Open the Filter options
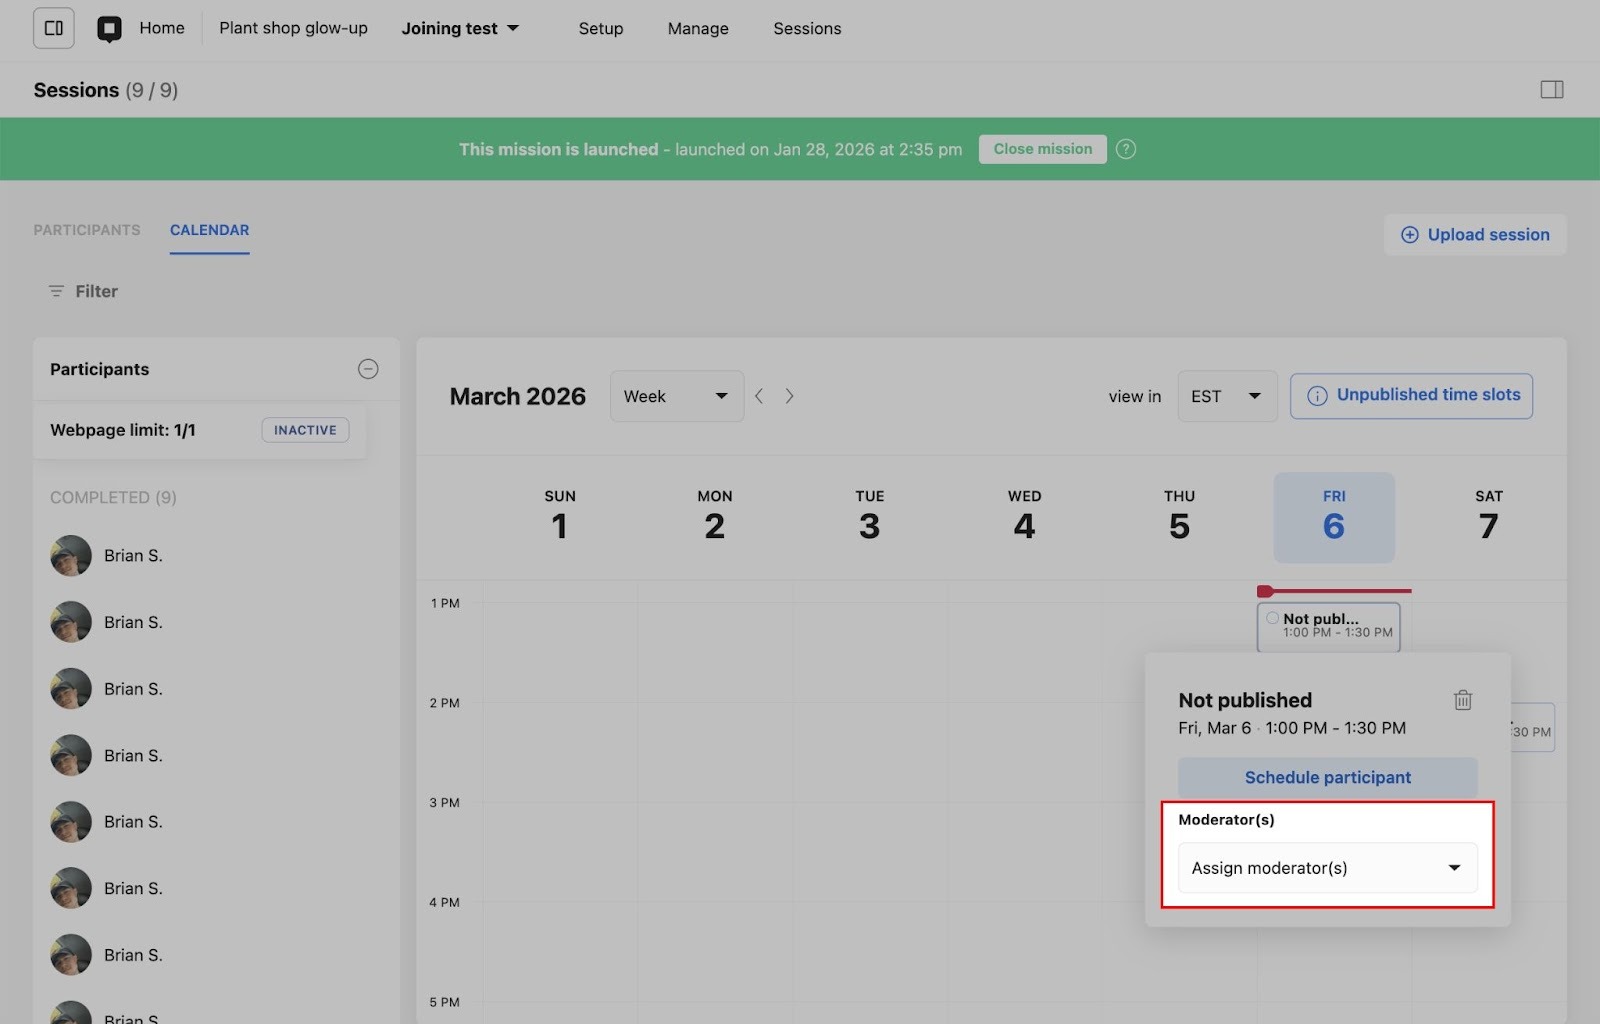The width and height of the screenshot is (1600, 1024). pyautogui.click(x=83, y=291)
